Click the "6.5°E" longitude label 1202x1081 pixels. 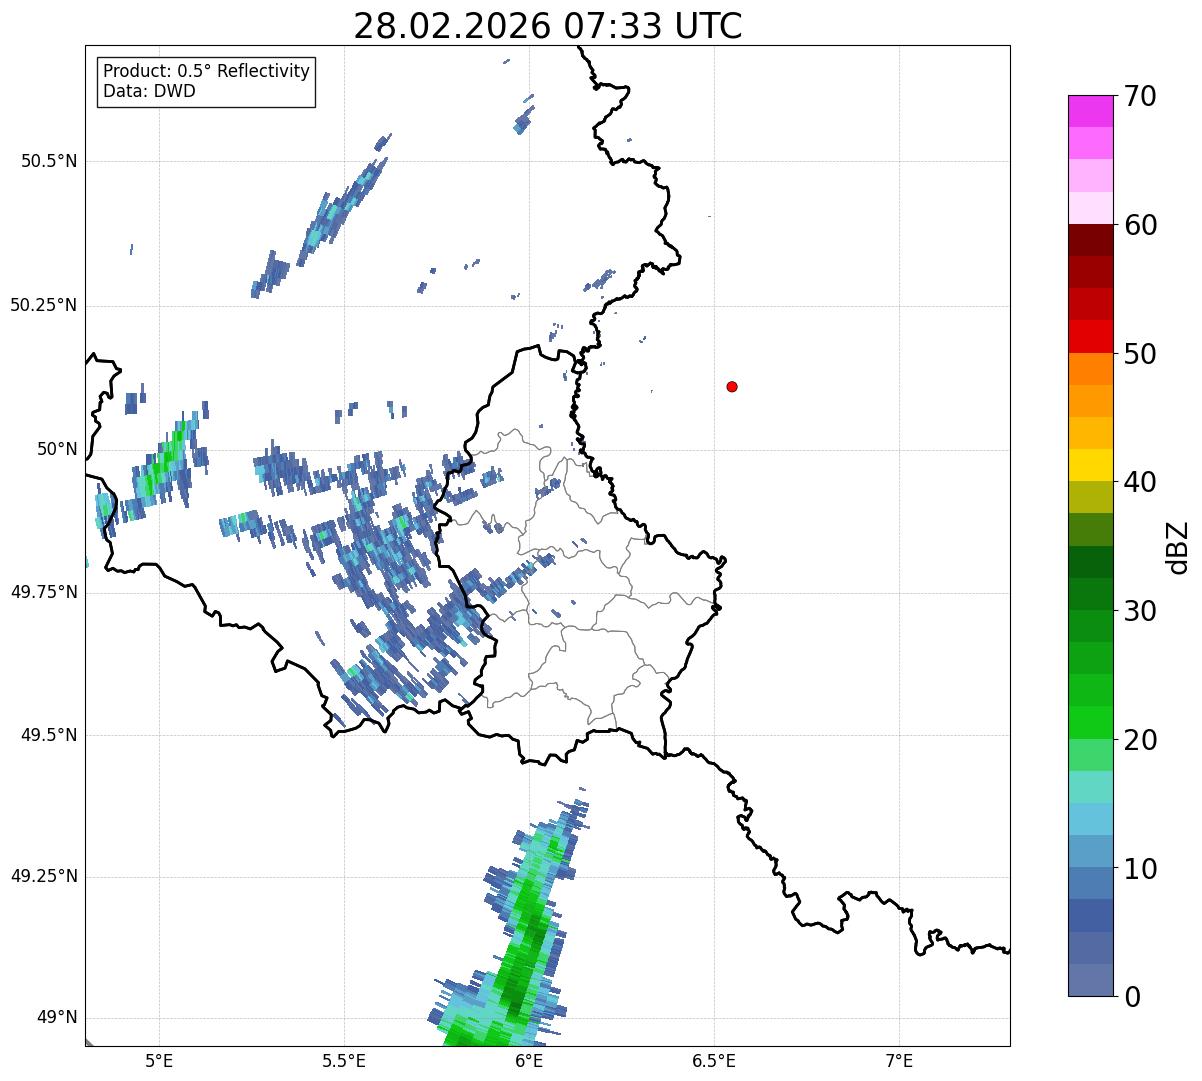714,1060
